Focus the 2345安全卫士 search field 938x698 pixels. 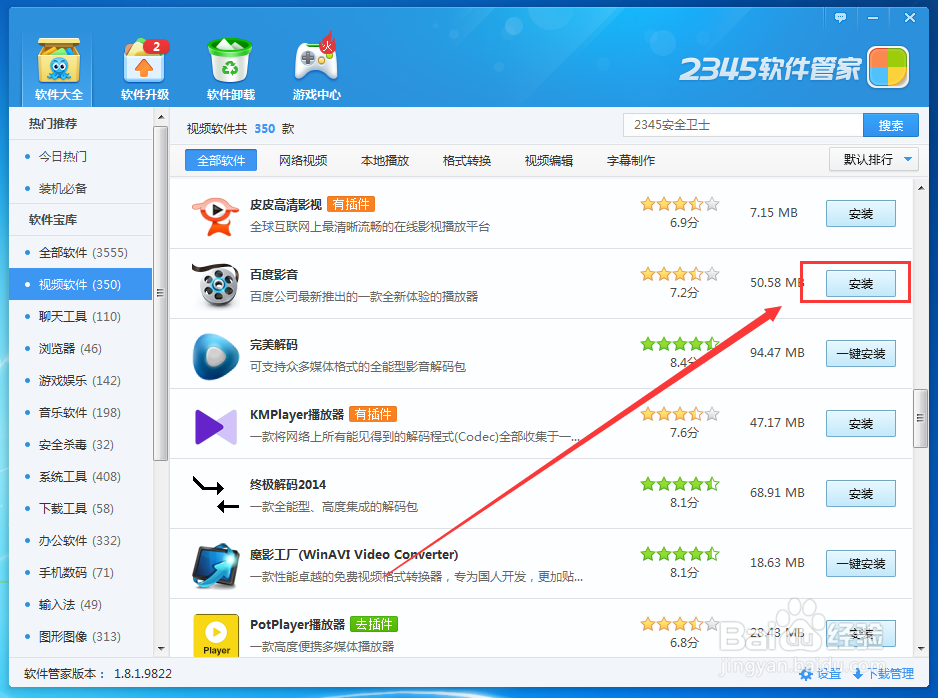pyautogui.click(x=743, y=125)
